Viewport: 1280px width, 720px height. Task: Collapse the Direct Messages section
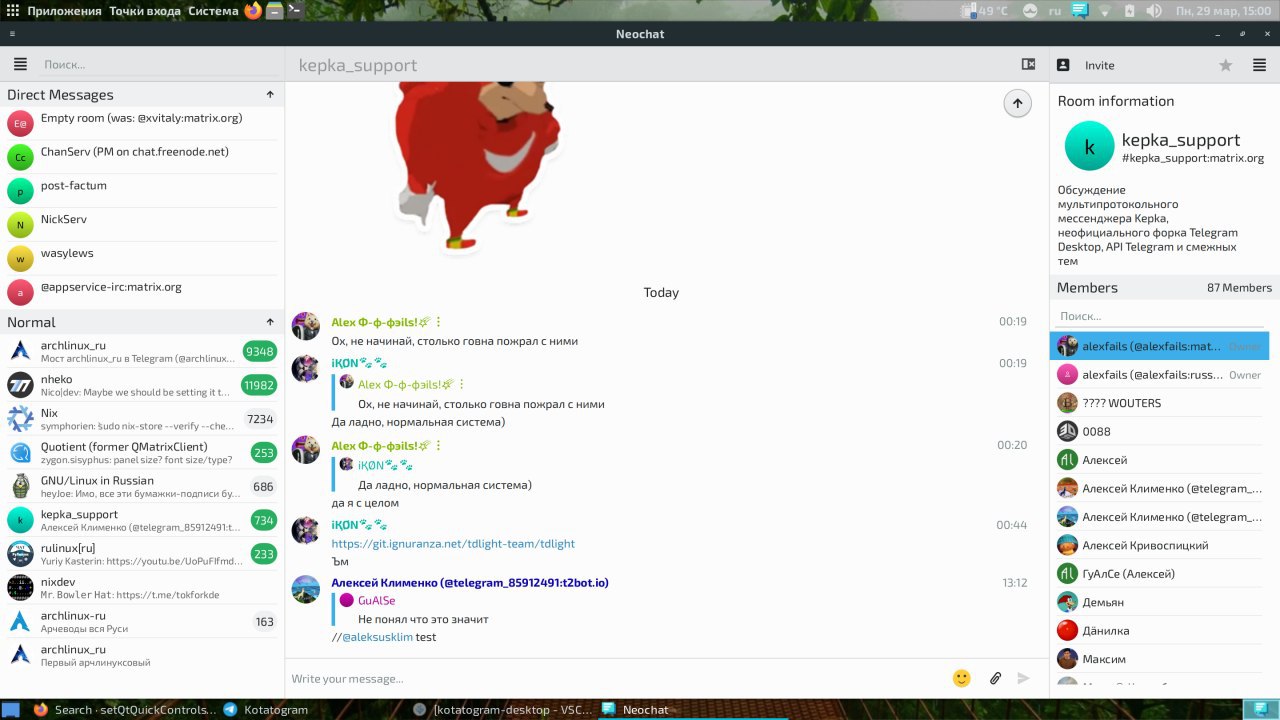coord(270,95)
